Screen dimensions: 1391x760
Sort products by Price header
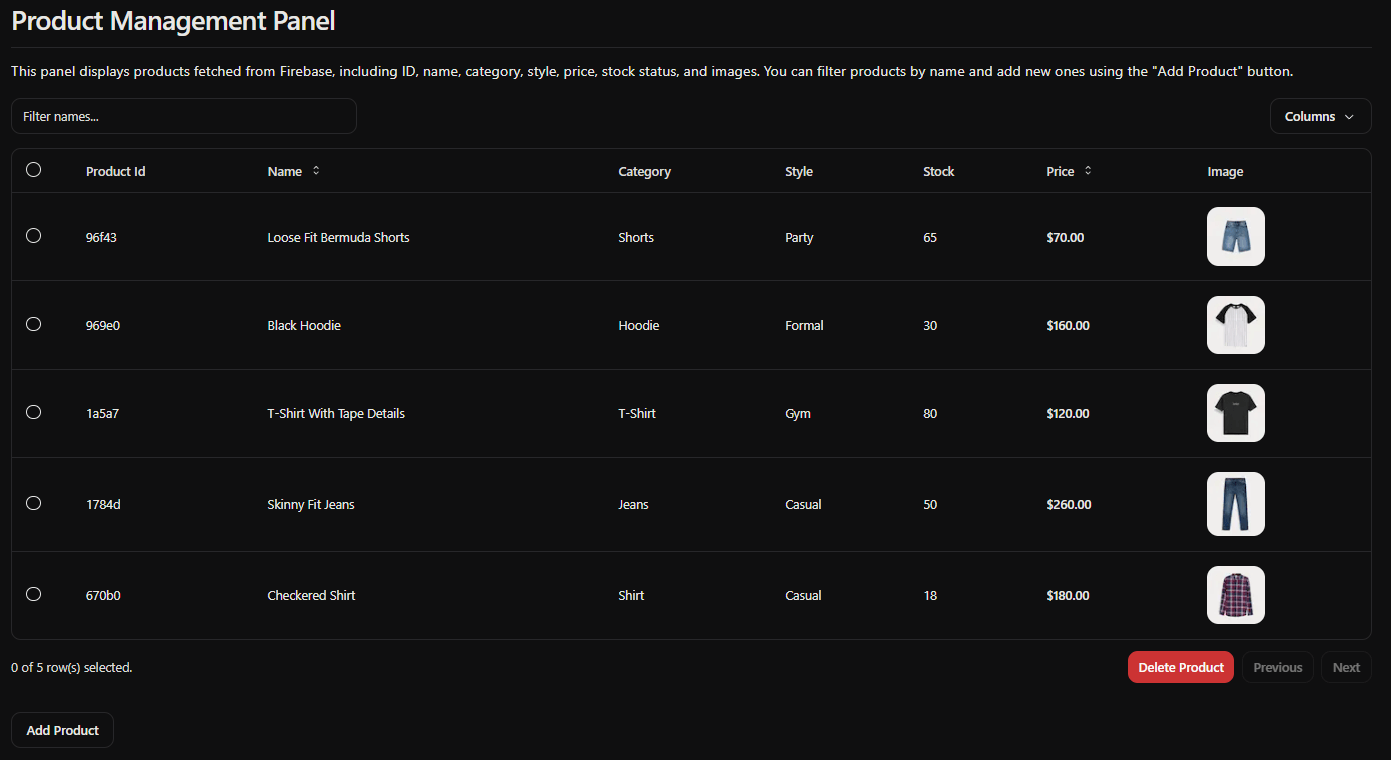1060,172
